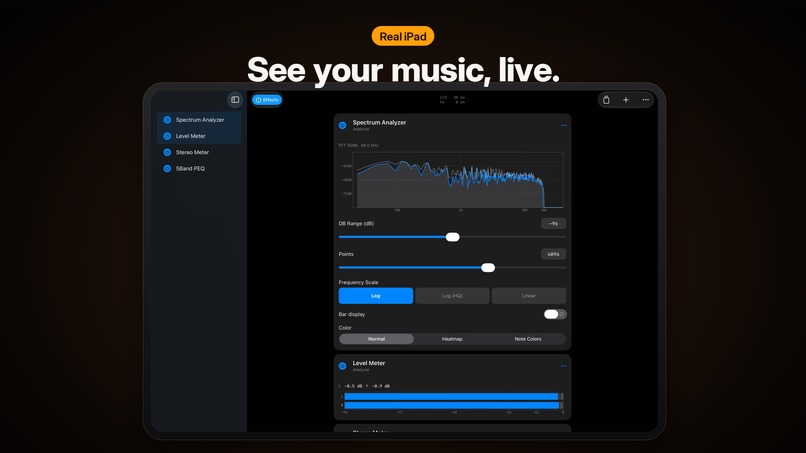The width and height of the screenshot is (806, 453).
Task: Click 5Band PEQ sidebar icon
Action: click(167, 169)
